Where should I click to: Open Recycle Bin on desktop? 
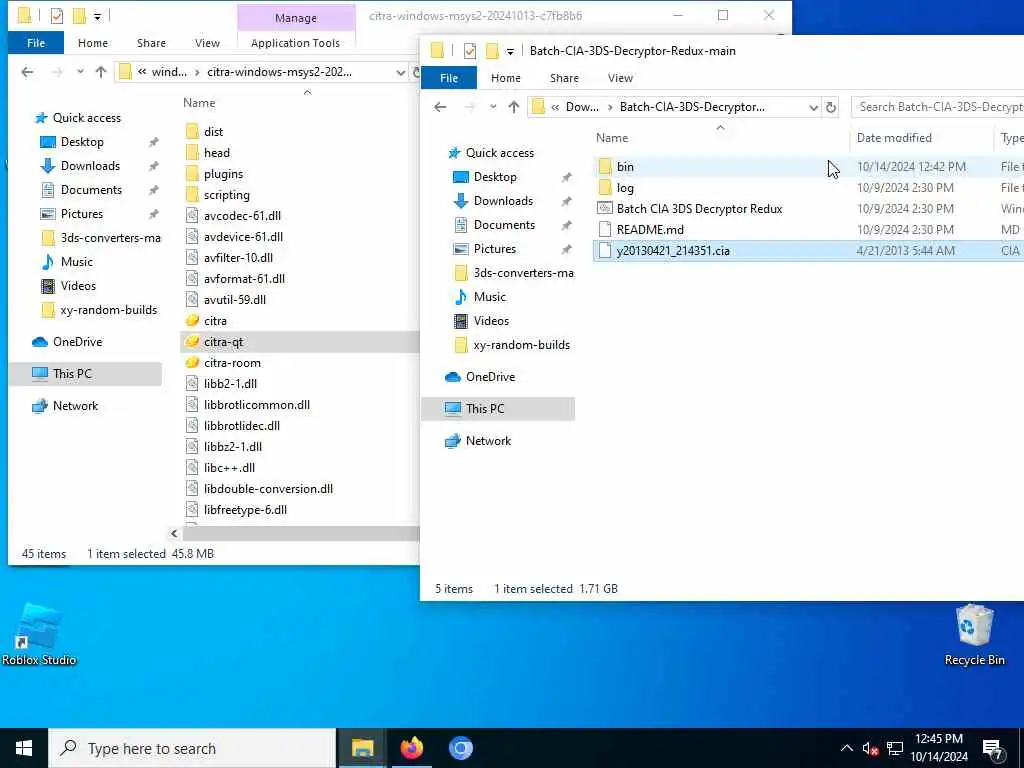click(x=974, y=635)
